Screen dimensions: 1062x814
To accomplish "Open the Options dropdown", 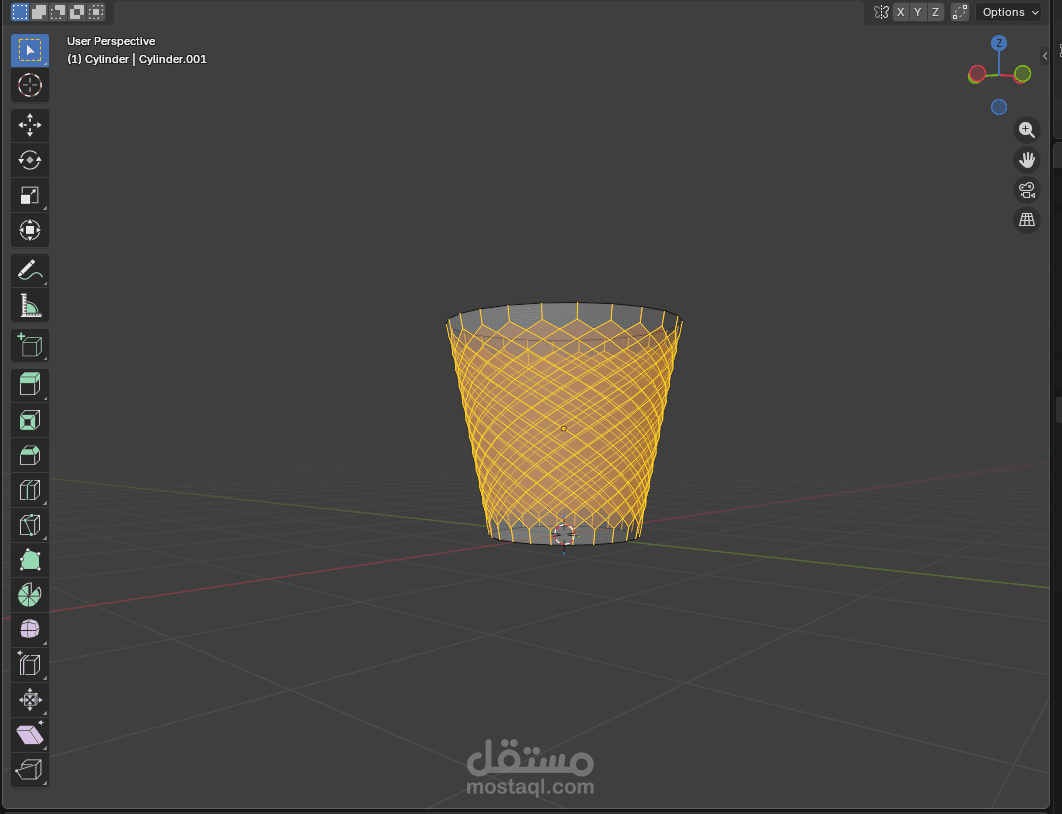I will tap(1008, 12).
